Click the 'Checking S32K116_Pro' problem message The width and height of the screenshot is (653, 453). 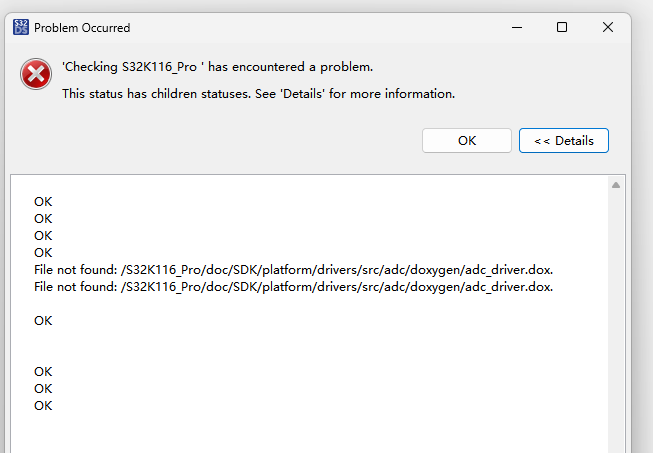click(217, 67)
